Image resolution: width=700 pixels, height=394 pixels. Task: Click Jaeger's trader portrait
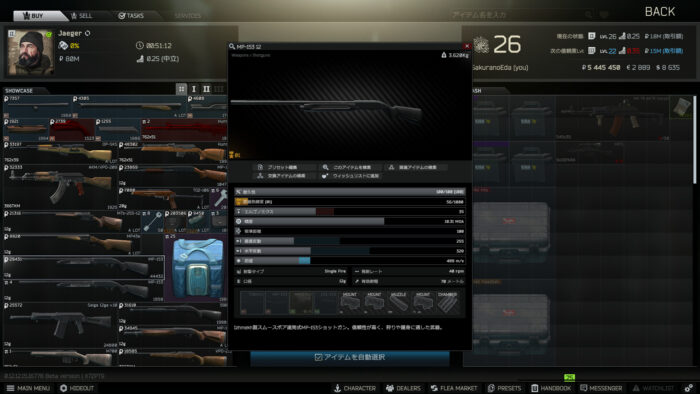[30, 53]
